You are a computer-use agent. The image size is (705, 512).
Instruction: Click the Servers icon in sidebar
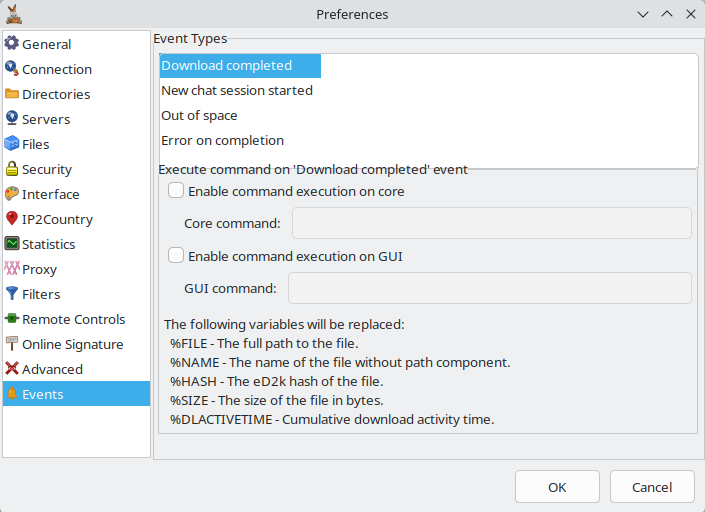tap(12, 119)
